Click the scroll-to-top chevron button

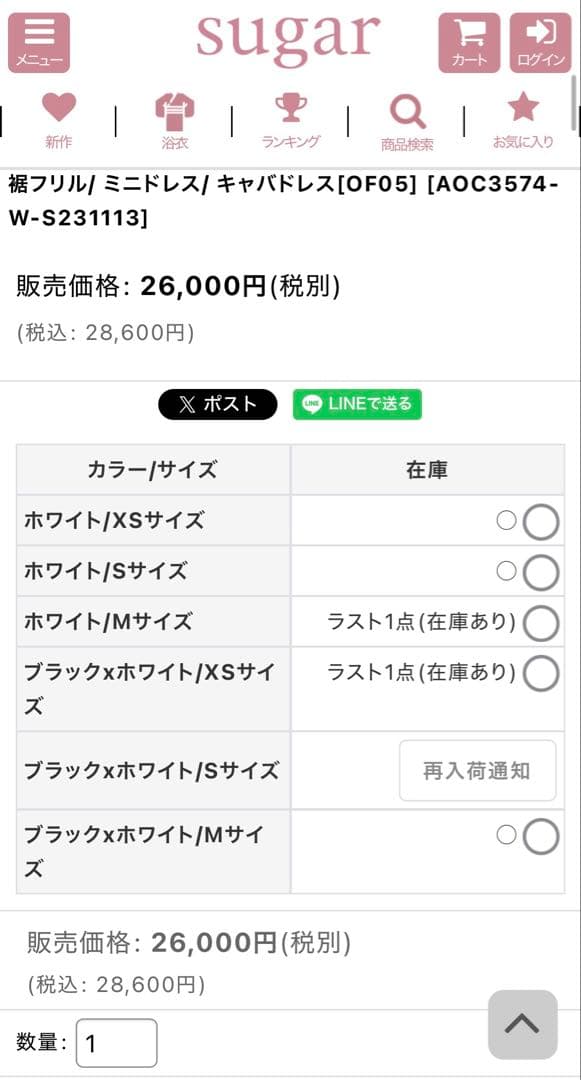[522, 1025]
